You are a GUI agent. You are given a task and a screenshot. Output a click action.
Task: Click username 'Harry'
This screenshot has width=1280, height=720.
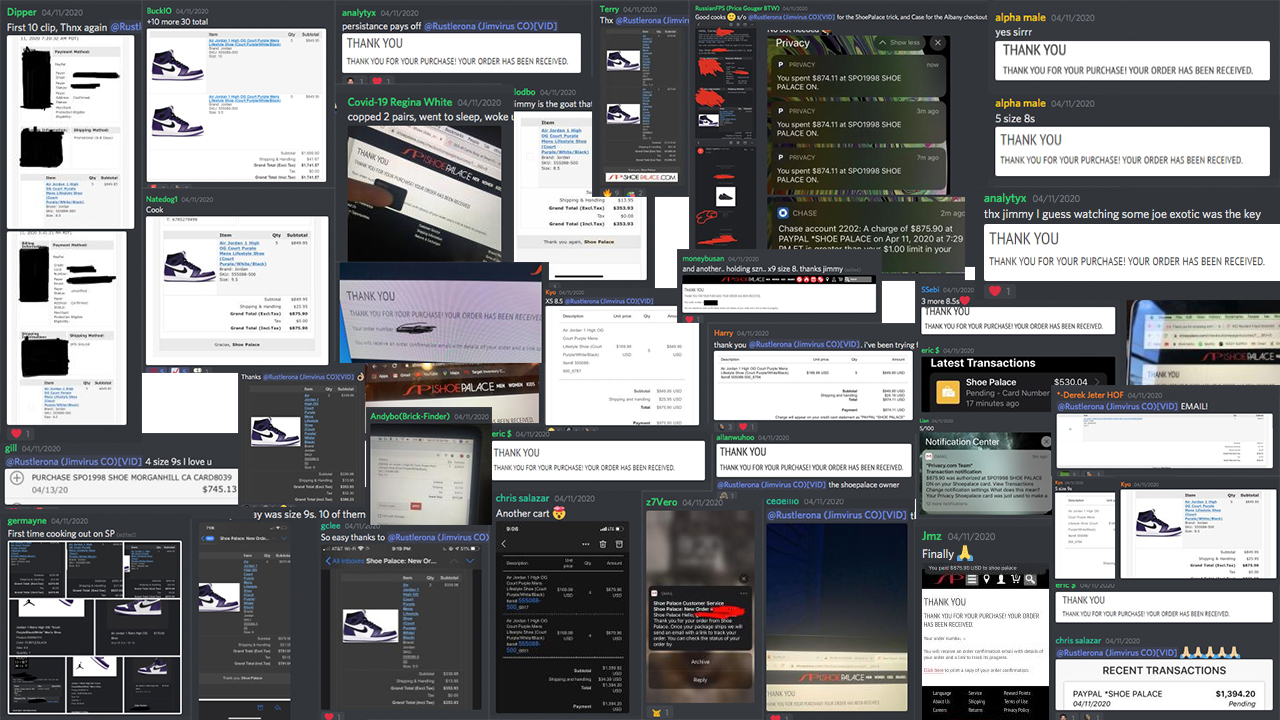click(x=723, y=332)
